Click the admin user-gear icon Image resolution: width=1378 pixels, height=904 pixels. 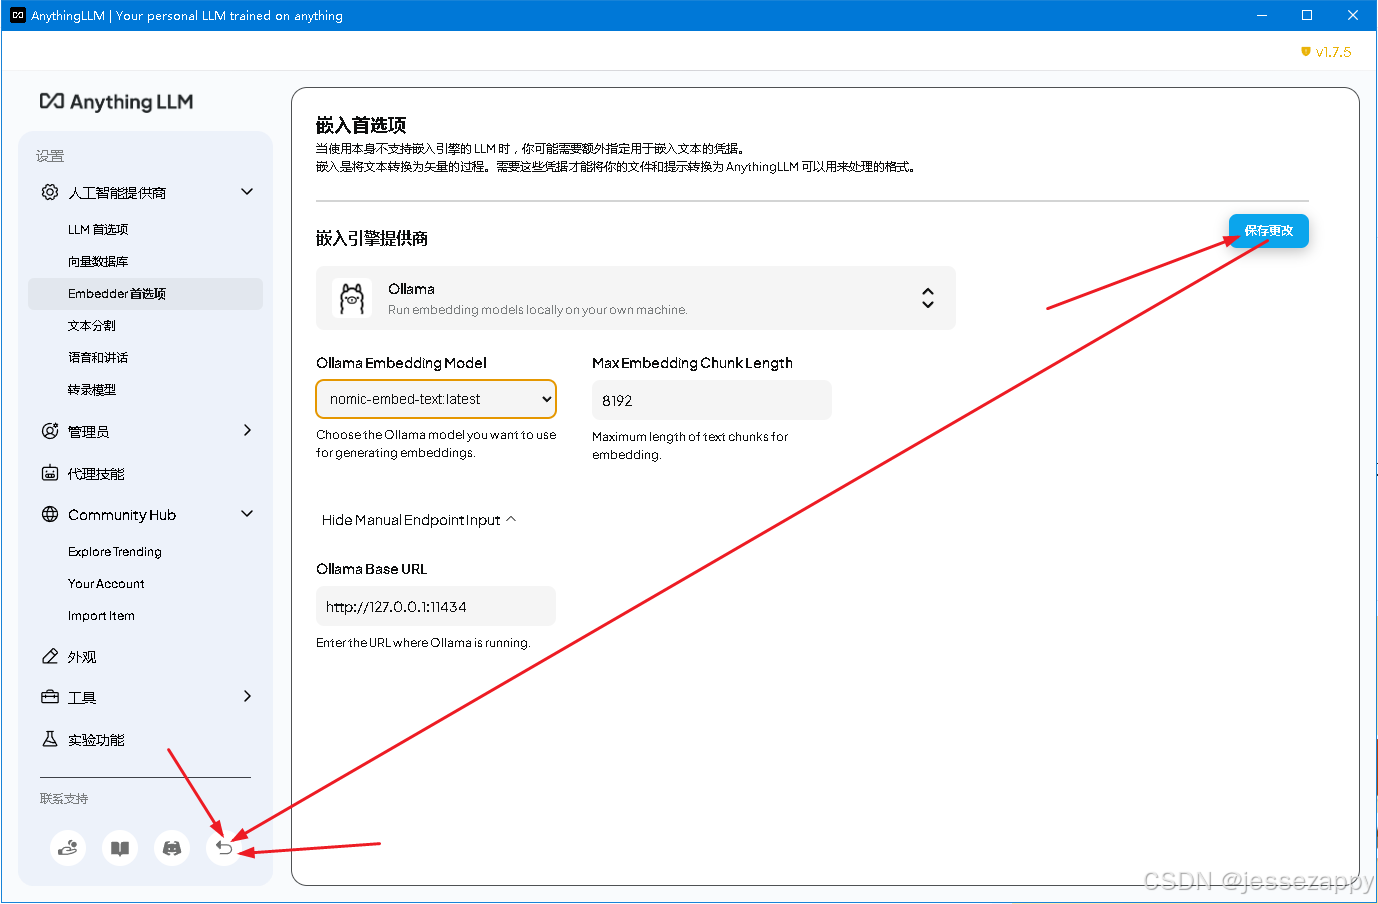point(50,431)
